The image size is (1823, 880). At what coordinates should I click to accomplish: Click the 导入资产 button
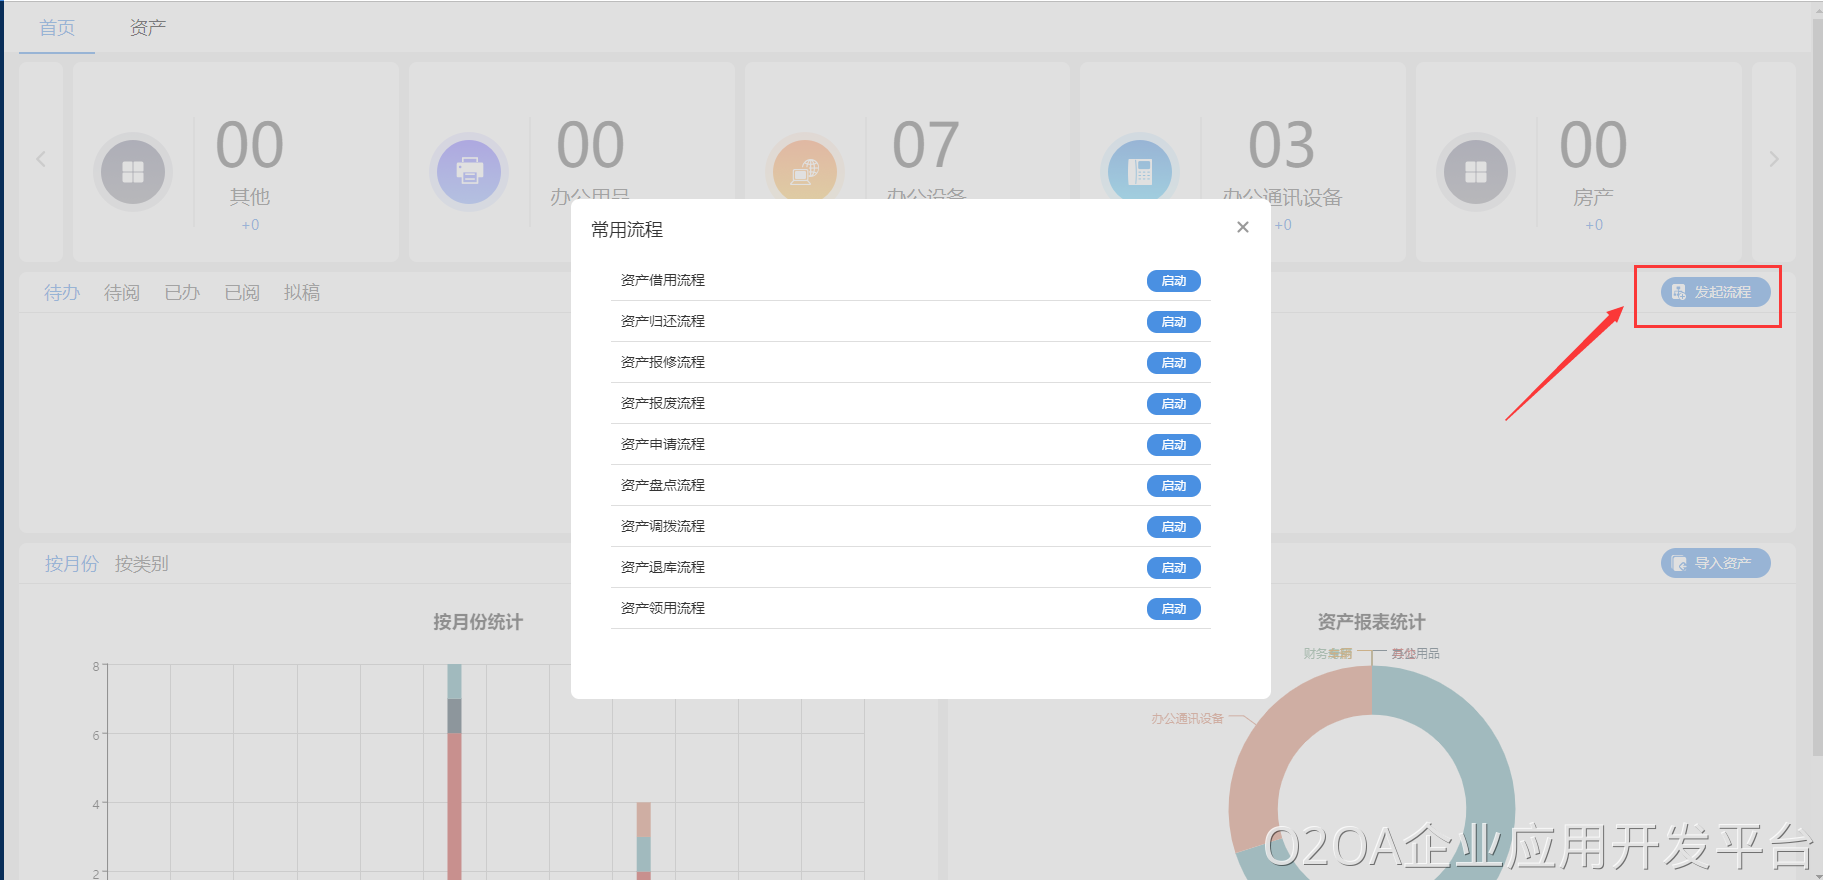pyautogui.click(x=1715, y=563)
